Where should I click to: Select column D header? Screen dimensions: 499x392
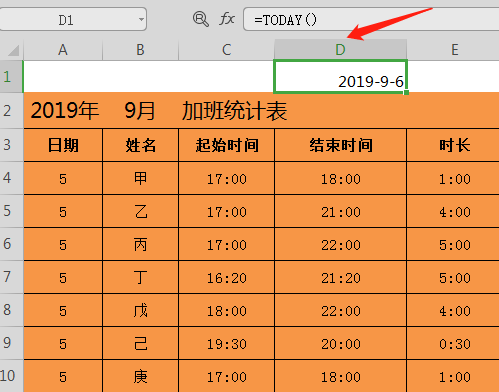pos(340,50)
